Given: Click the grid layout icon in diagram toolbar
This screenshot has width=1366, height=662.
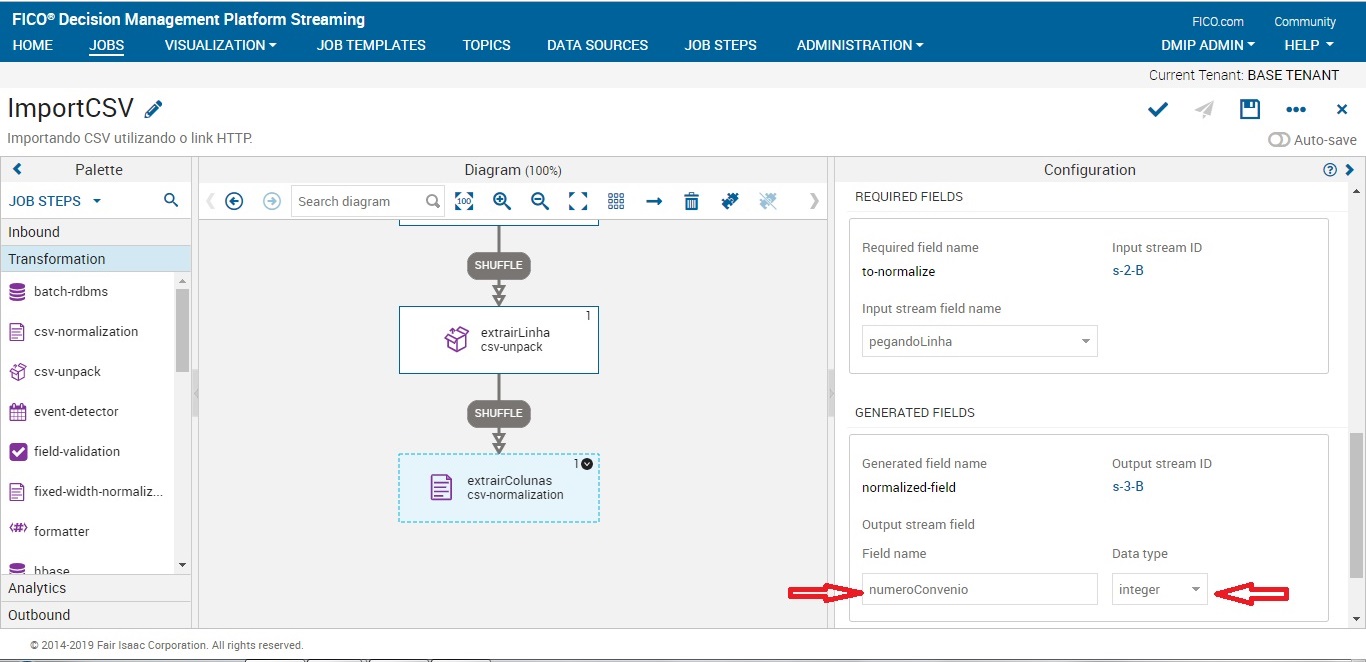Looking at the screenshot, I should pyautogui.click(x=615, y=201).
